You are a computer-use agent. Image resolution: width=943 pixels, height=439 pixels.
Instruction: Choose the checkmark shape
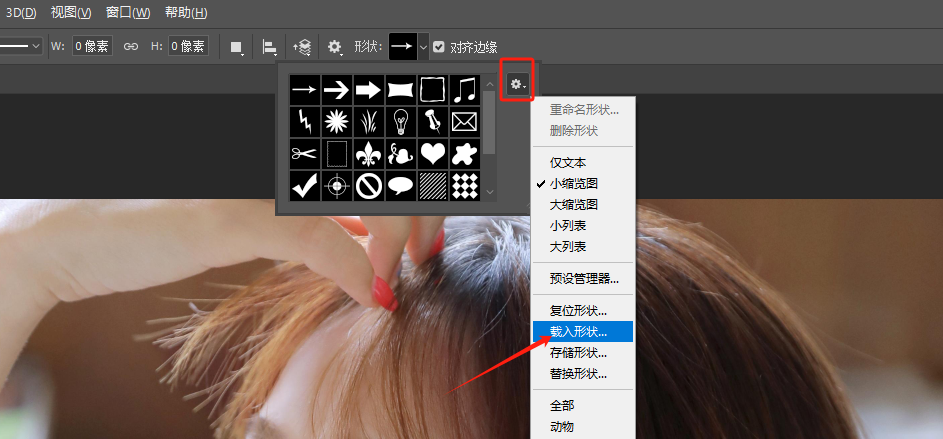(304, 185)
